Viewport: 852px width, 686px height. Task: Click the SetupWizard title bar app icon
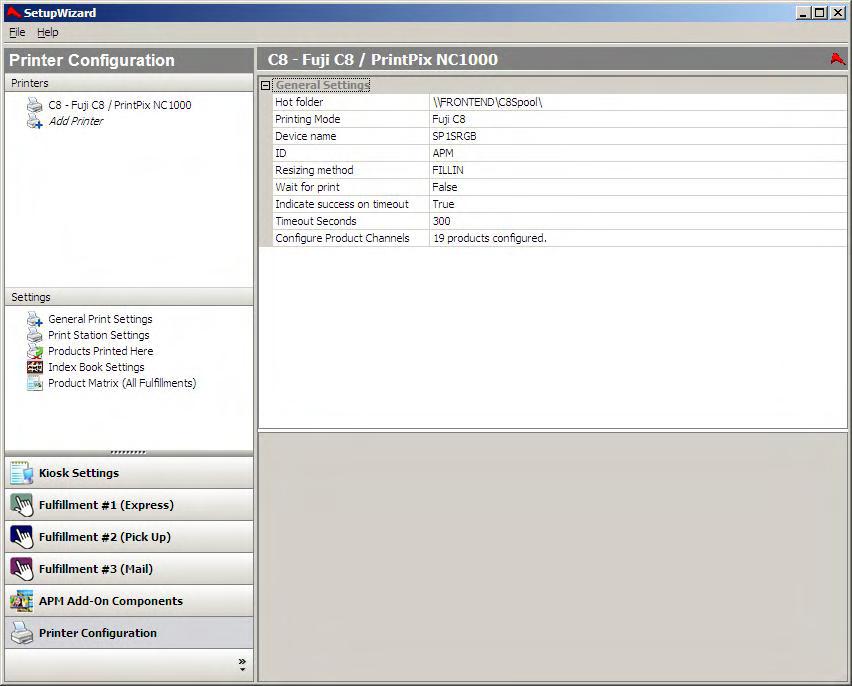coord(14,13)
